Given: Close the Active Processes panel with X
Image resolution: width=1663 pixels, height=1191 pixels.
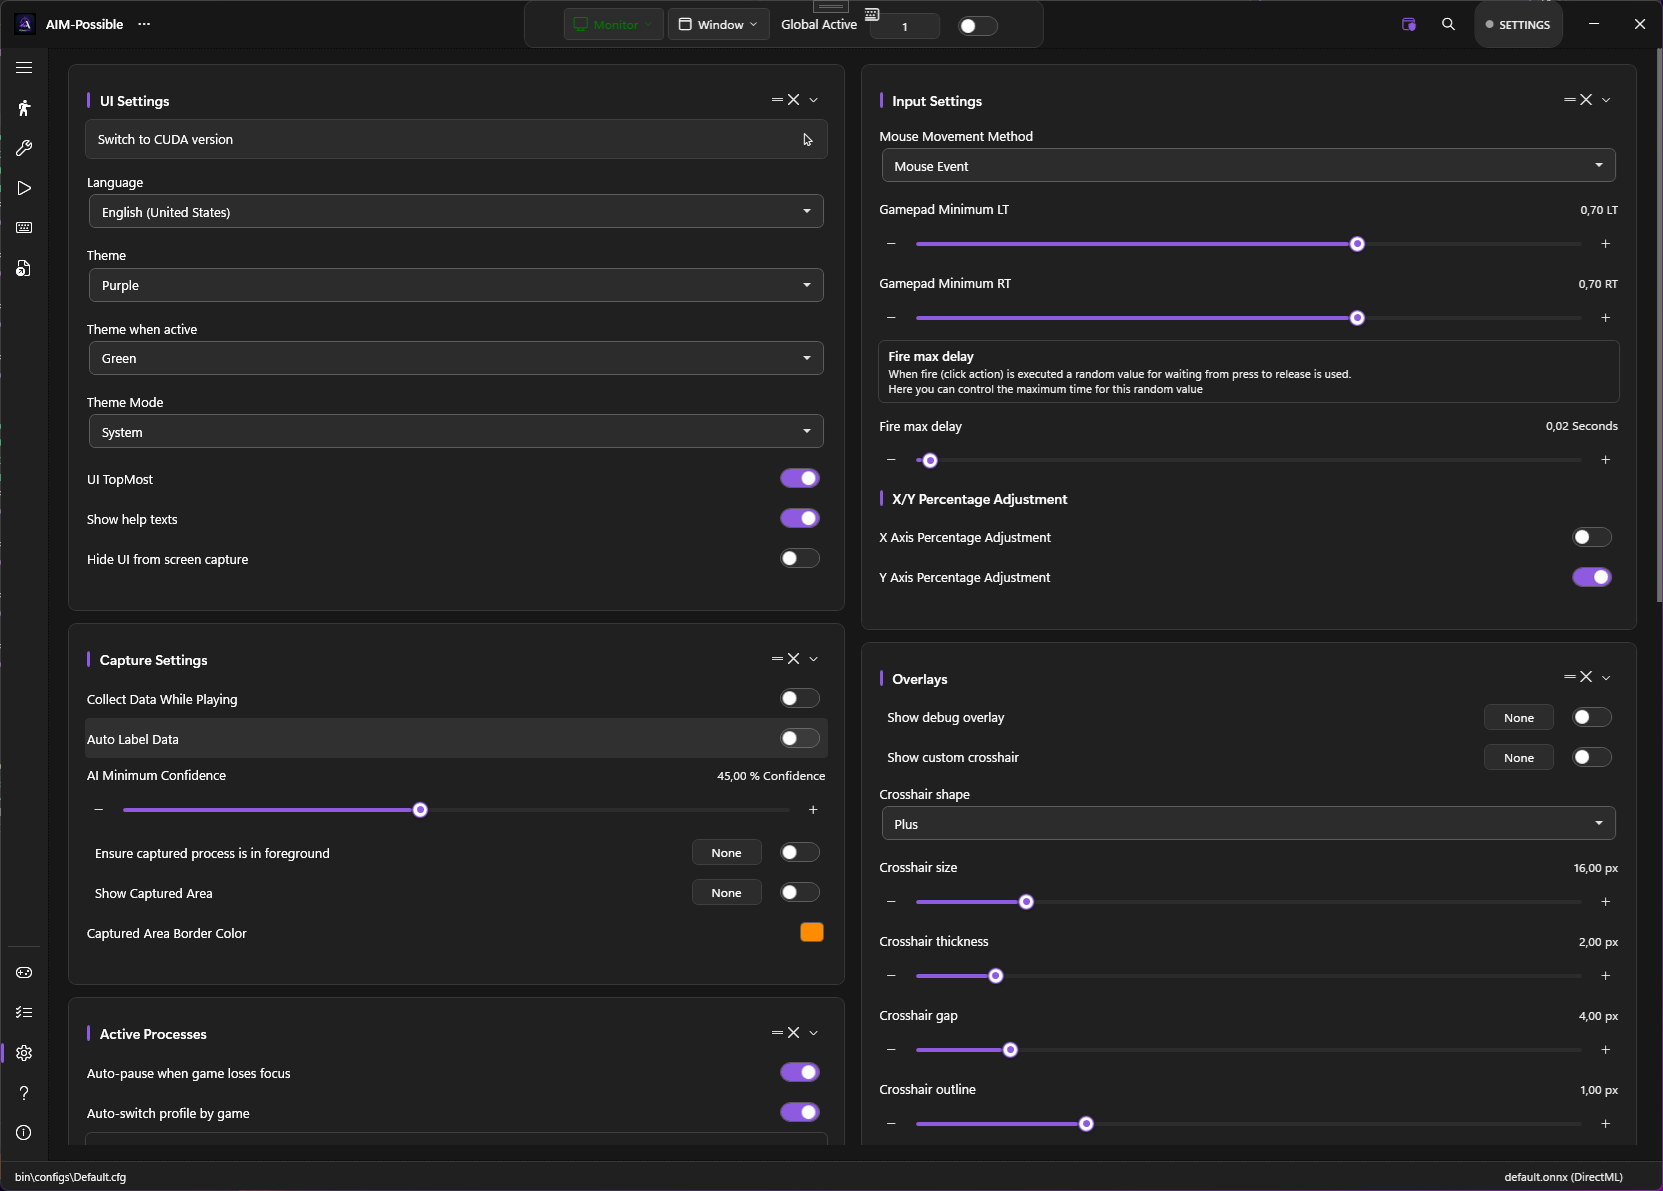Looking at the screenshot, I should point(794,1033).
